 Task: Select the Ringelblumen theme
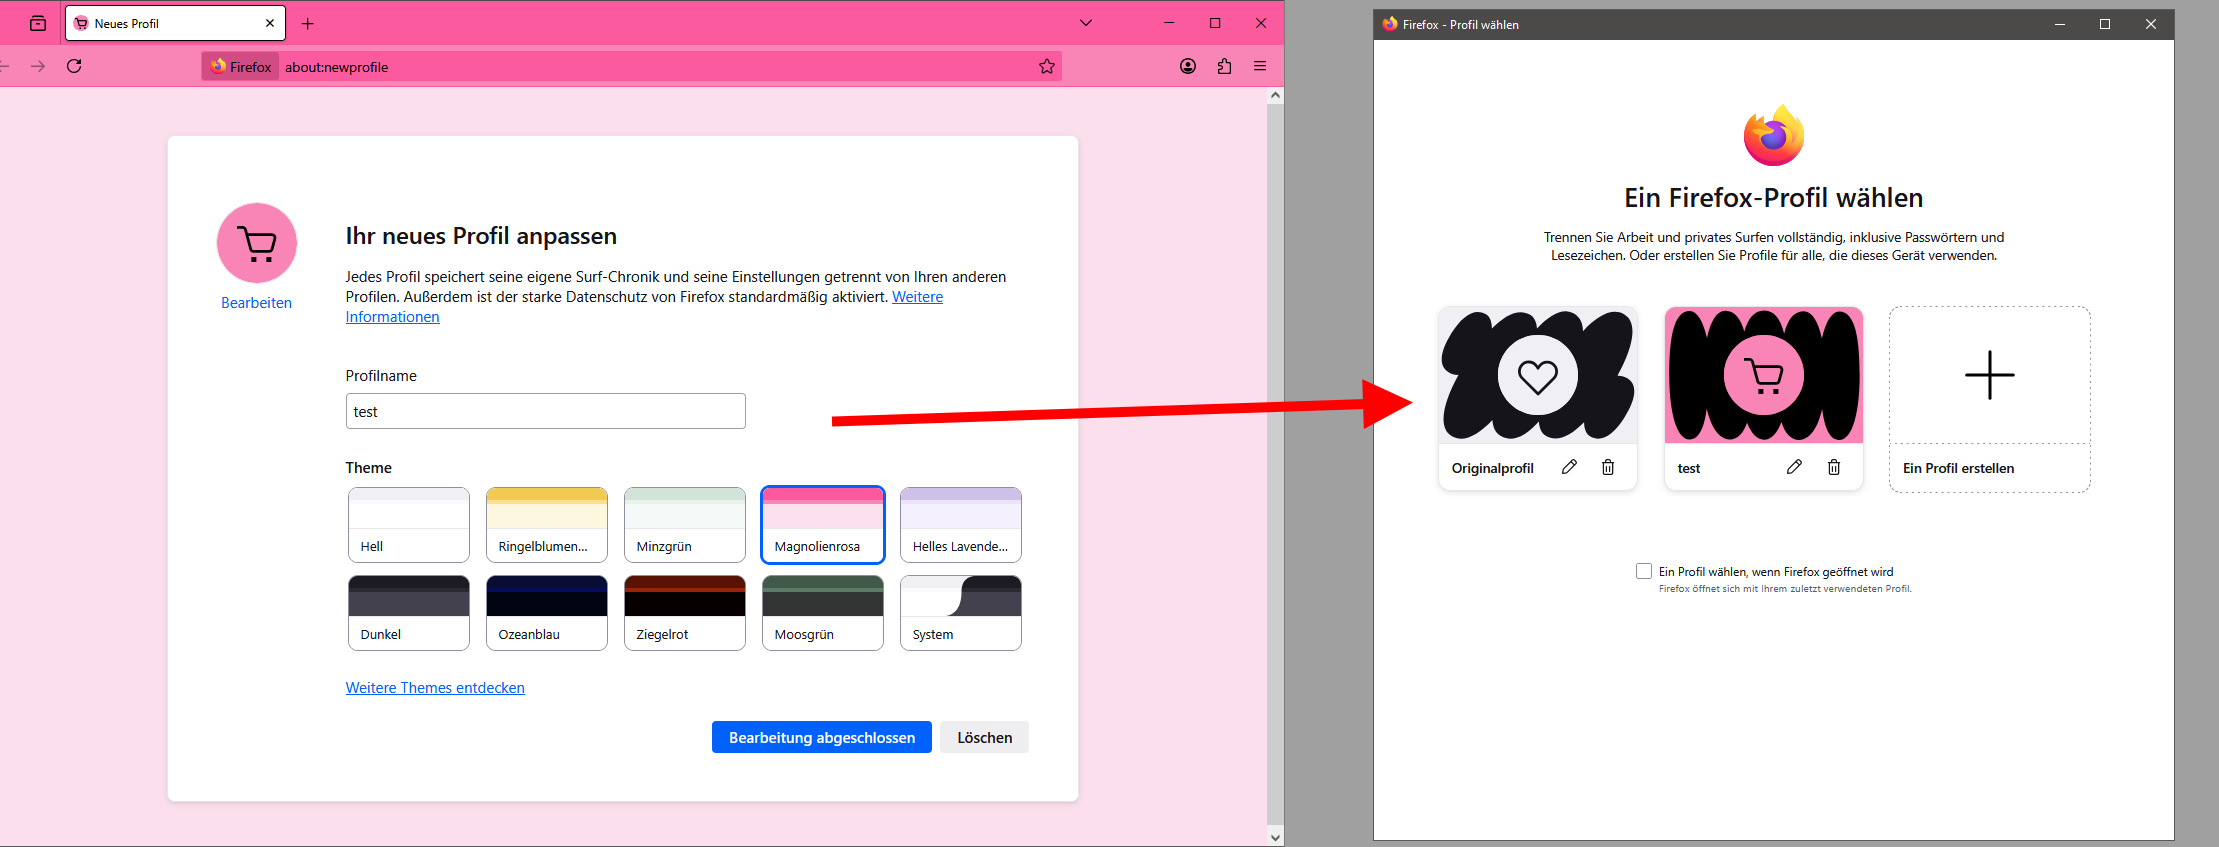pos(547,525)
